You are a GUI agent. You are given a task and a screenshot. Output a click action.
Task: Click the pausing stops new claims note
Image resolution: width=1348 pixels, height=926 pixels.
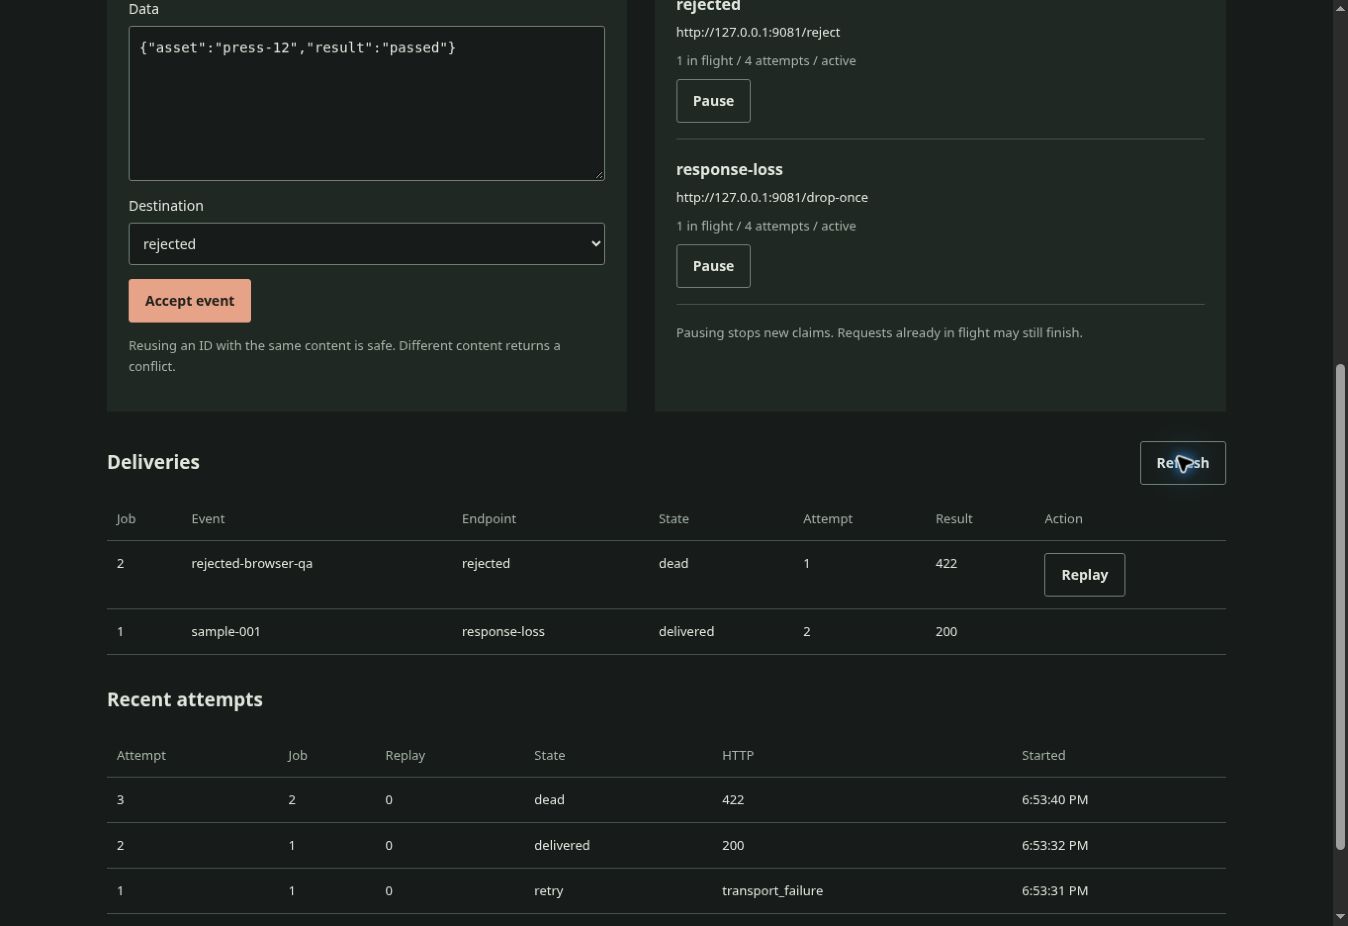(x=879, y=332)
